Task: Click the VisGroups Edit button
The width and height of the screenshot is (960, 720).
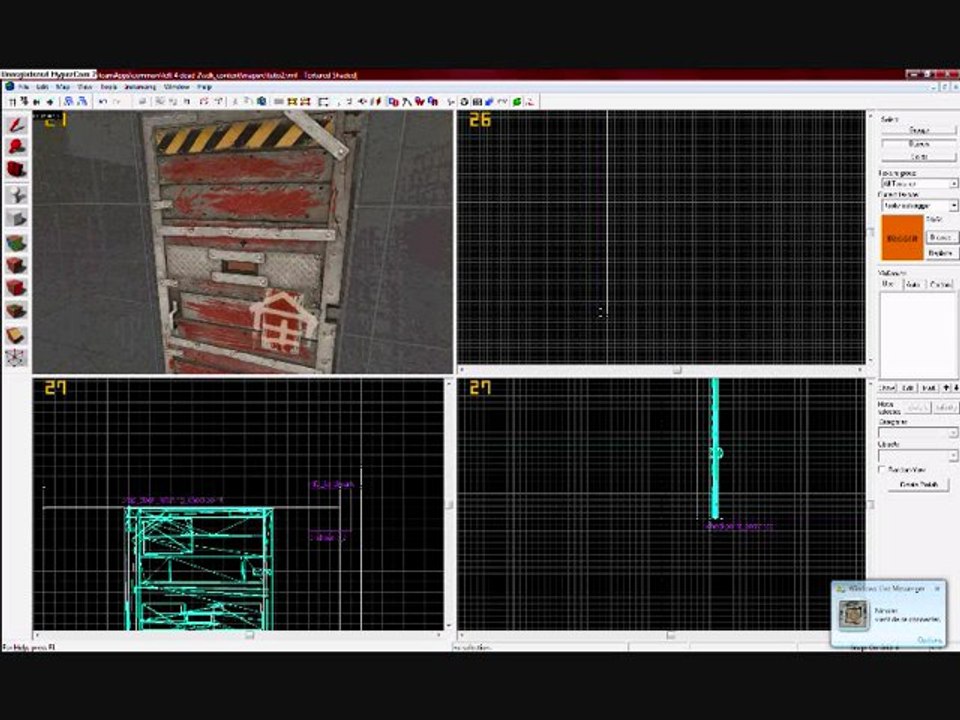Action: point(908,388)
